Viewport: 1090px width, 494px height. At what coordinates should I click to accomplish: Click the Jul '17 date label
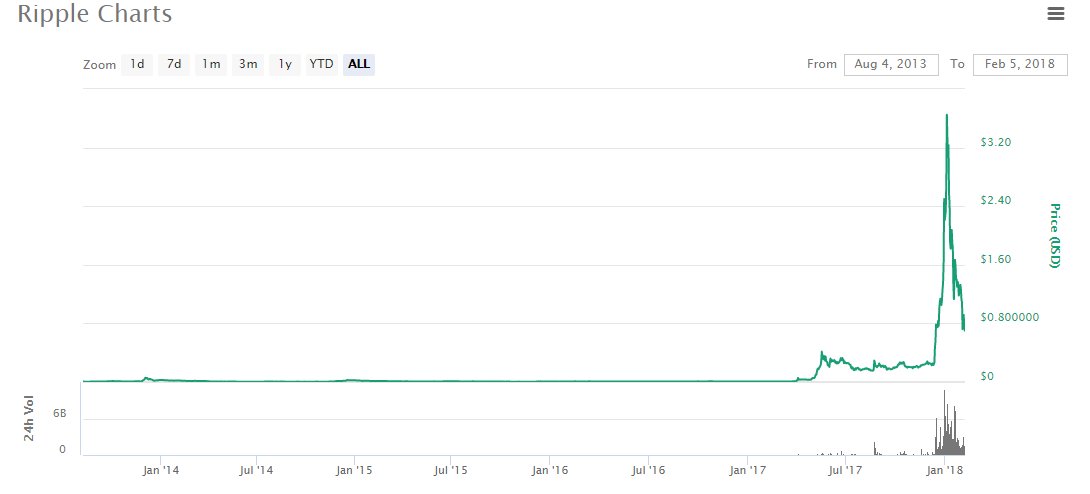click(845, 470)
